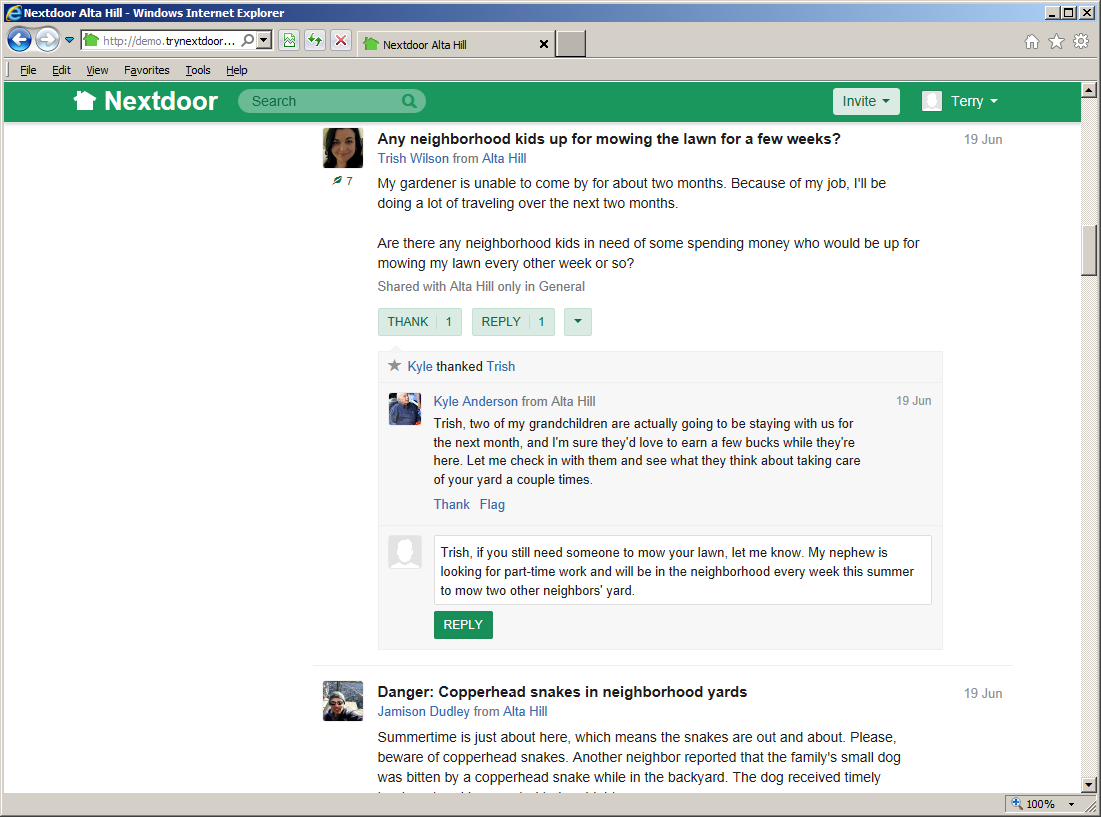Click the Nextdoor home logo
Viewport: 1101px width, 817px height.
point(146,101)
